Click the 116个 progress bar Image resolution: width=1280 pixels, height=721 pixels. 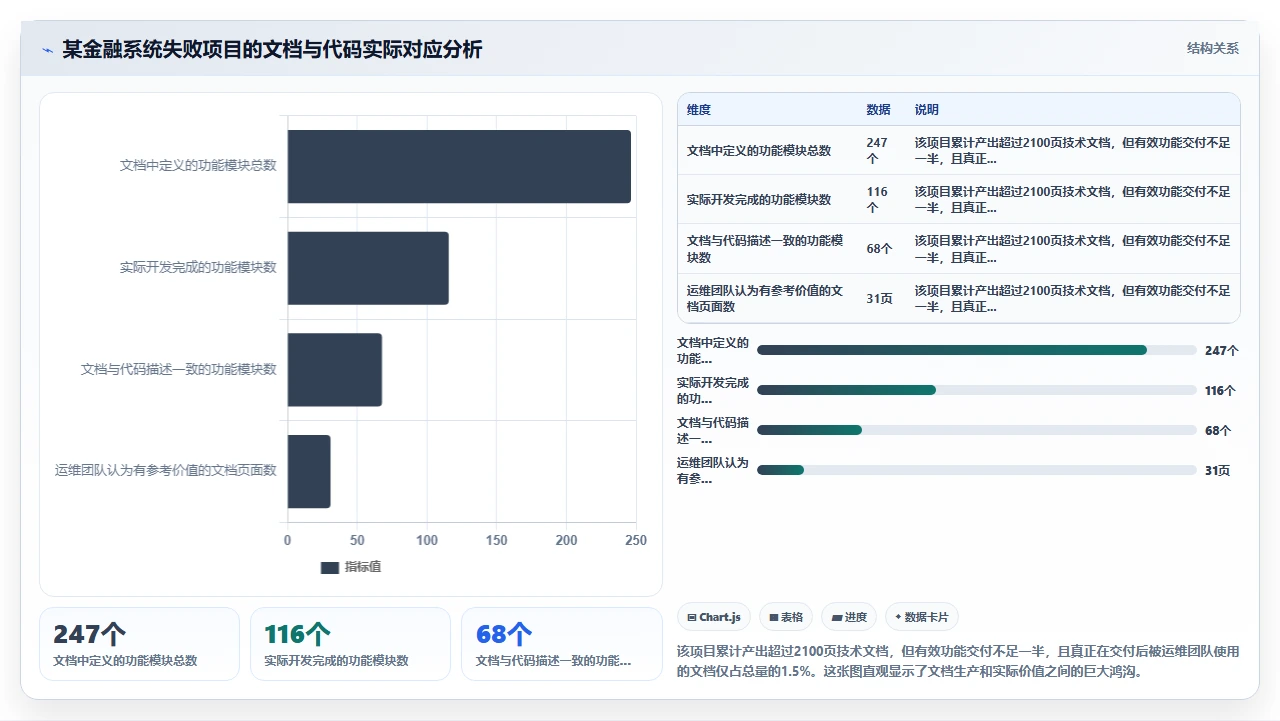pos(977,390)
